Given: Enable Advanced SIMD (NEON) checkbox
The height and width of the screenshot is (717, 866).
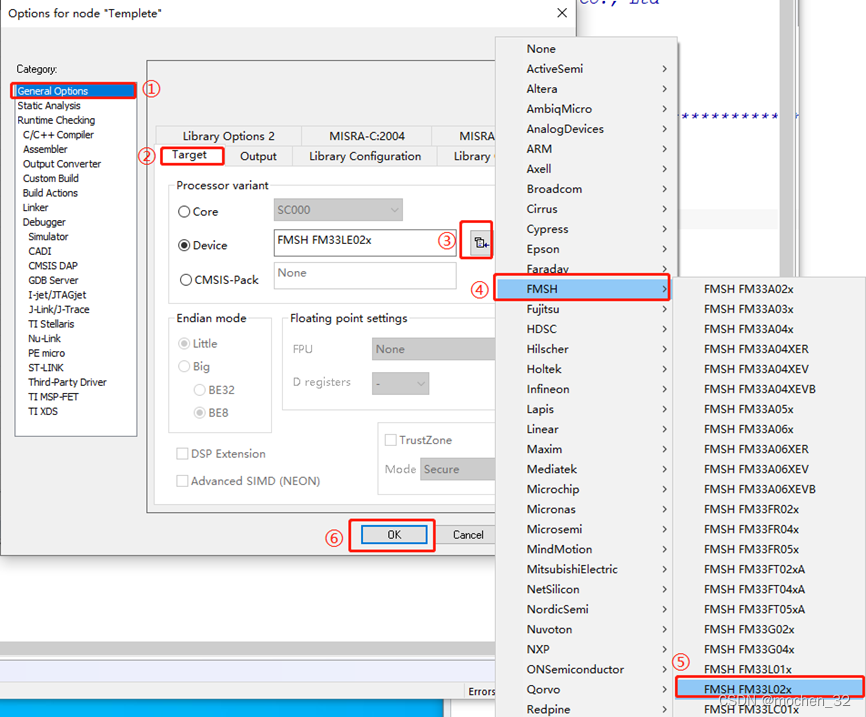Looking at the screenshot, I should pyautogui.click(x=182, y=481).
